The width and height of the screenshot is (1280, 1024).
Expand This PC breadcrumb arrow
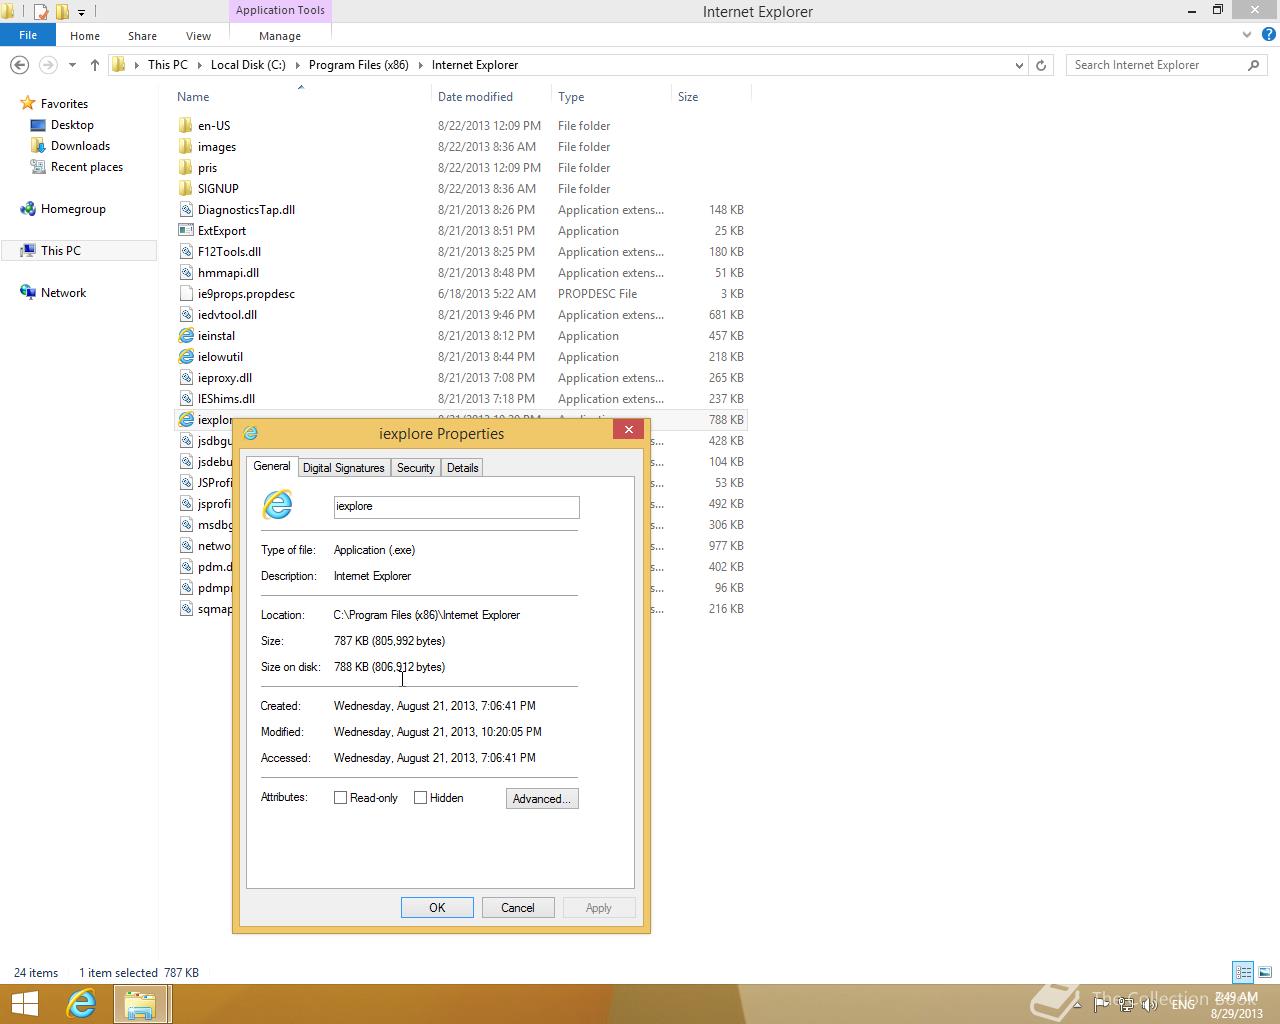[199, 65]
